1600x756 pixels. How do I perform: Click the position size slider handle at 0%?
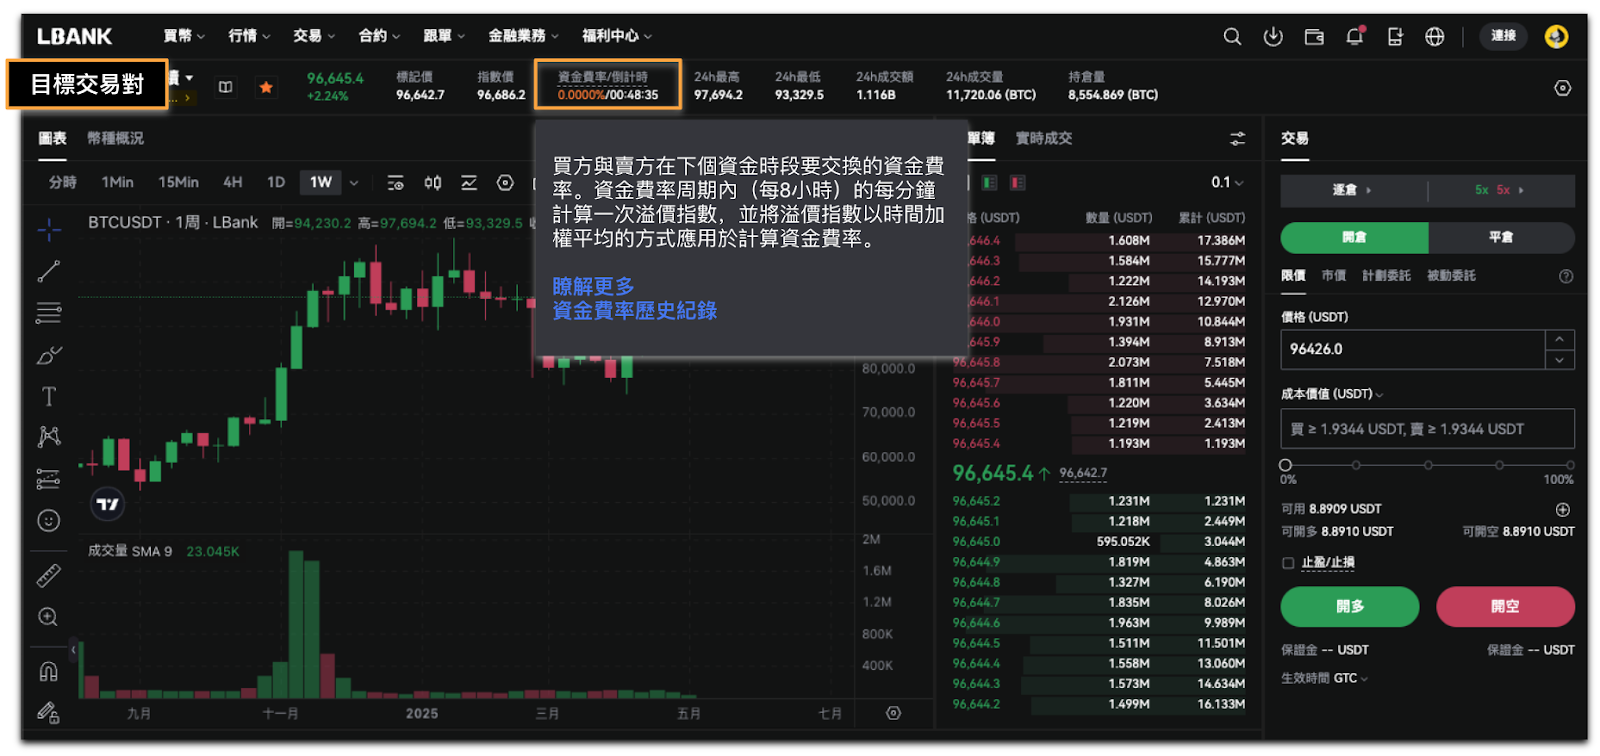(x=1286, y=465)
